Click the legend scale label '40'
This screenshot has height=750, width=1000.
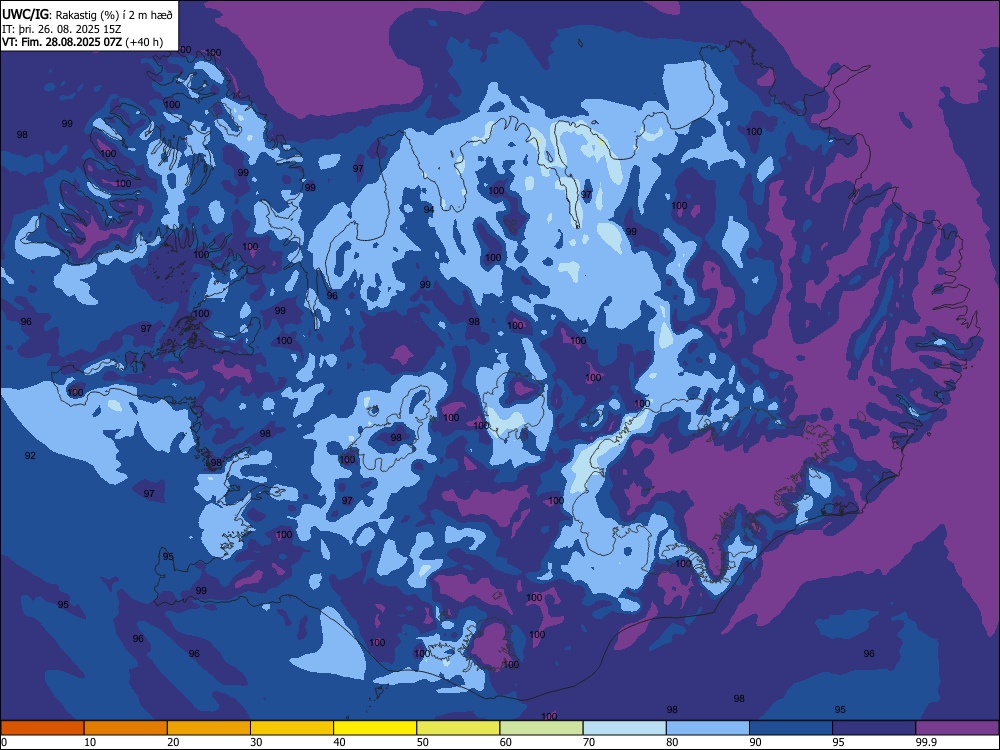[x=339, y=742]
